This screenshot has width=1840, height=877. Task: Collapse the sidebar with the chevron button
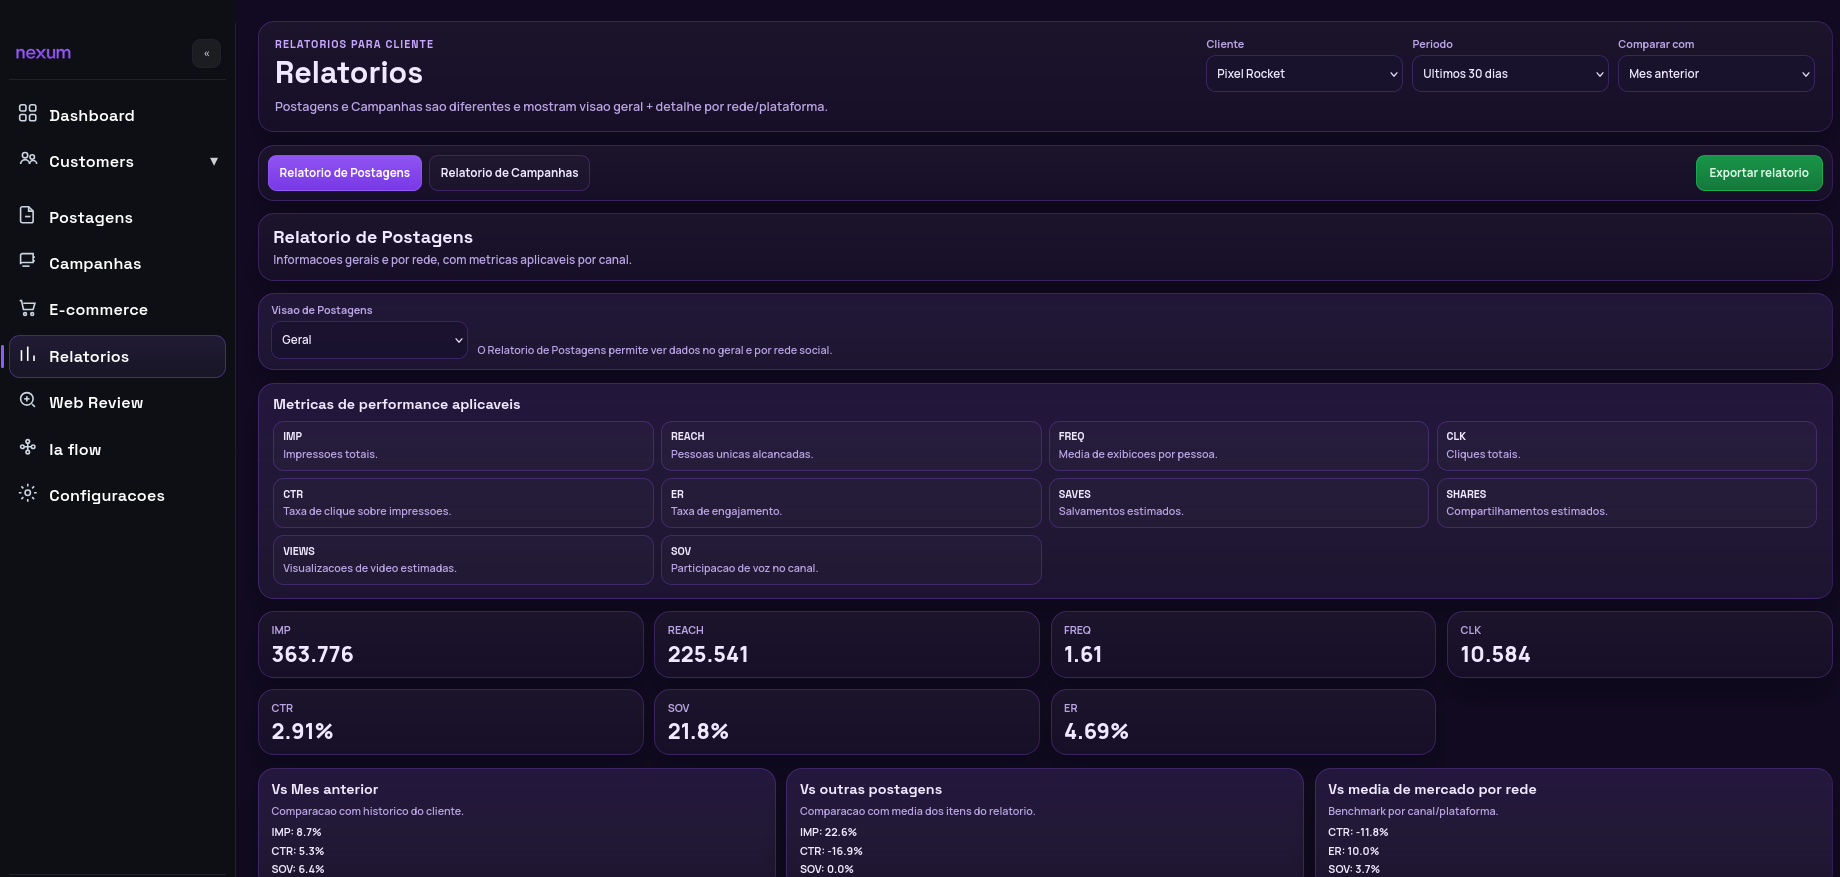click(206, 54)
